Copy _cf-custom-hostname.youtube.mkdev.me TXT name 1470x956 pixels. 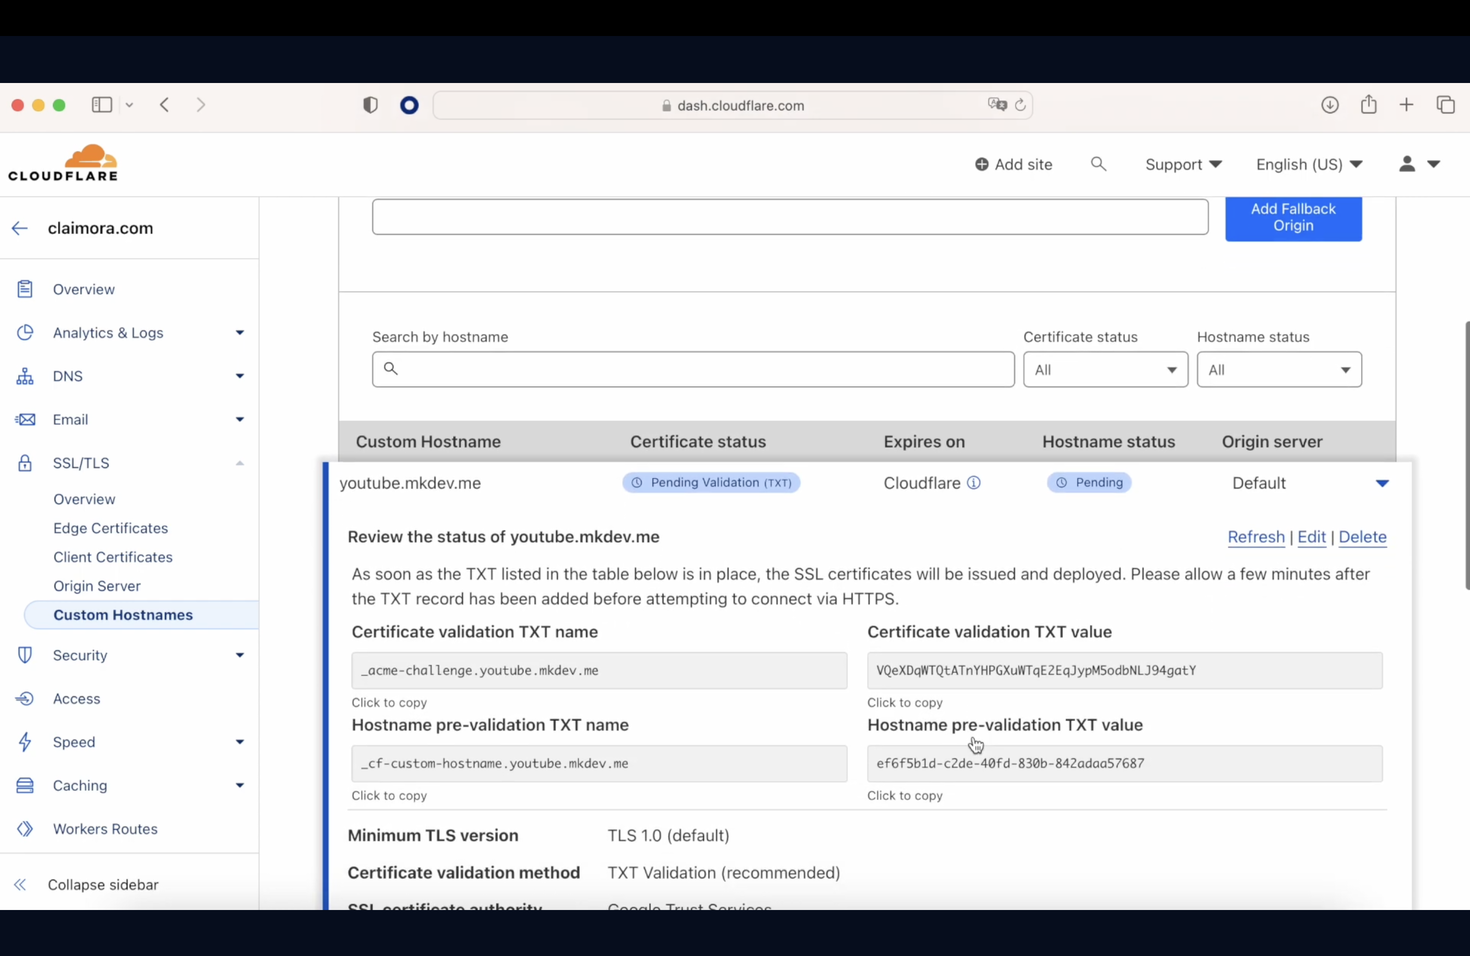click(x=599, y=764)
